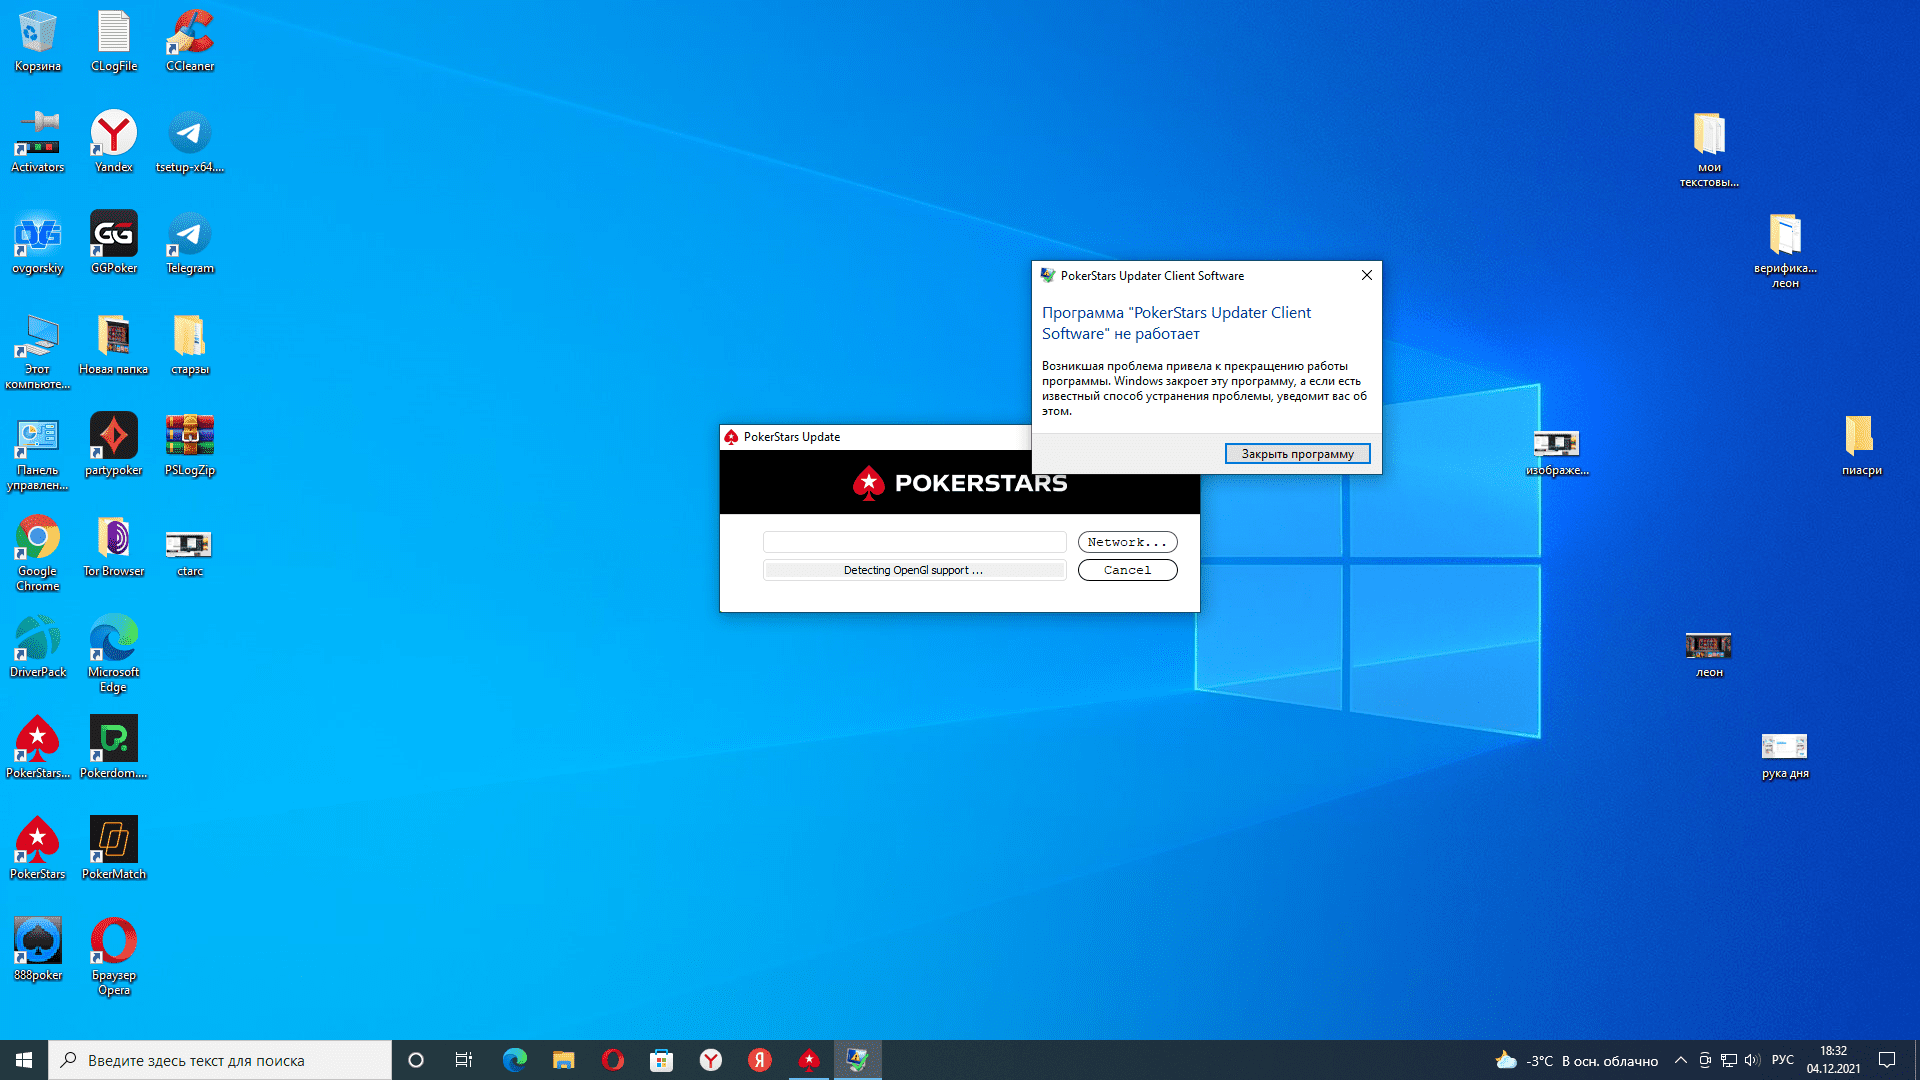This screenshot has height=1080, width=1920.
Task: Switch to PokerStars in the taskbar
Action: (x=808, y=1060)
